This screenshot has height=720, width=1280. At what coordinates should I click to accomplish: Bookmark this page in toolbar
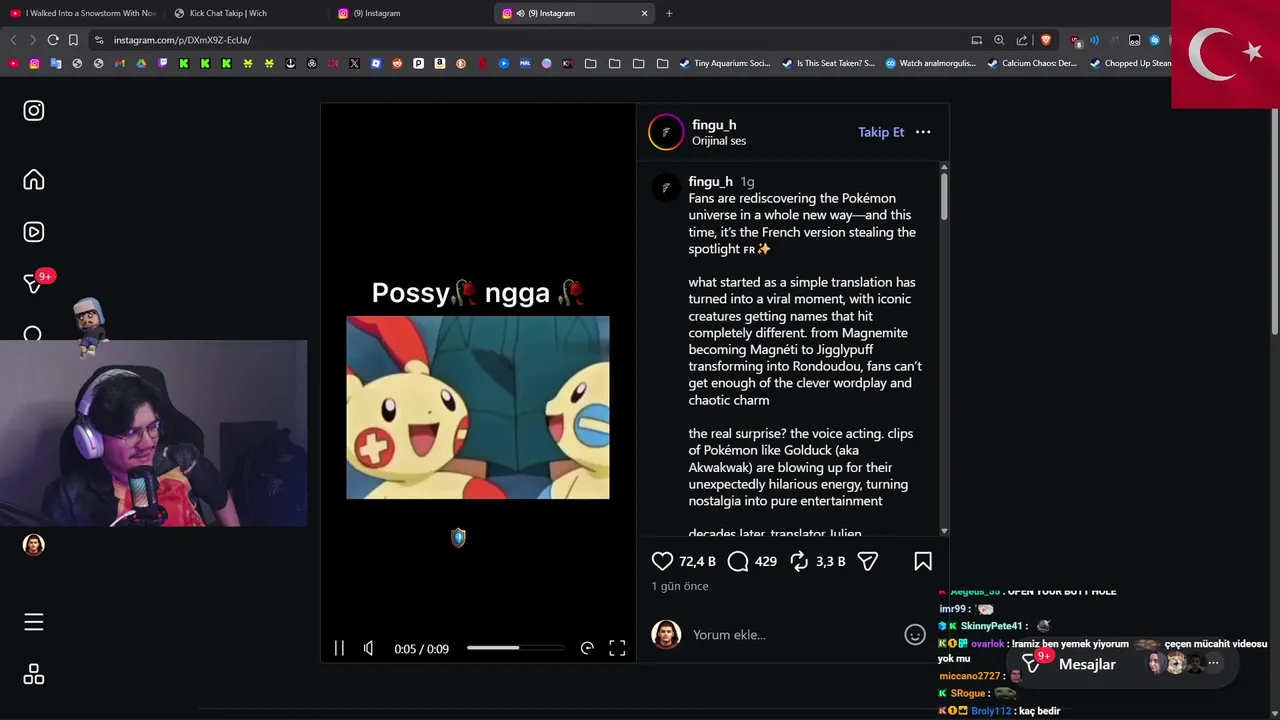pos(73,40)
